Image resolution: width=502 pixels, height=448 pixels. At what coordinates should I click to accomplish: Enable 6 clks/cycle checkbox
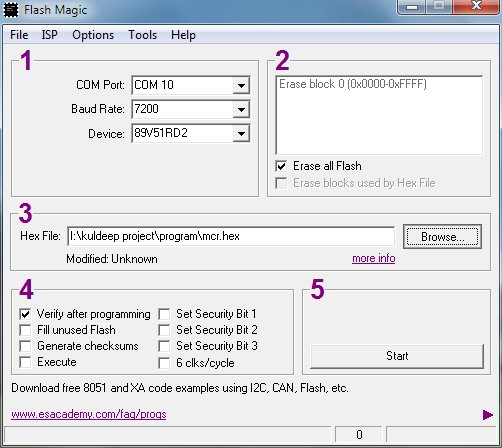164,363
